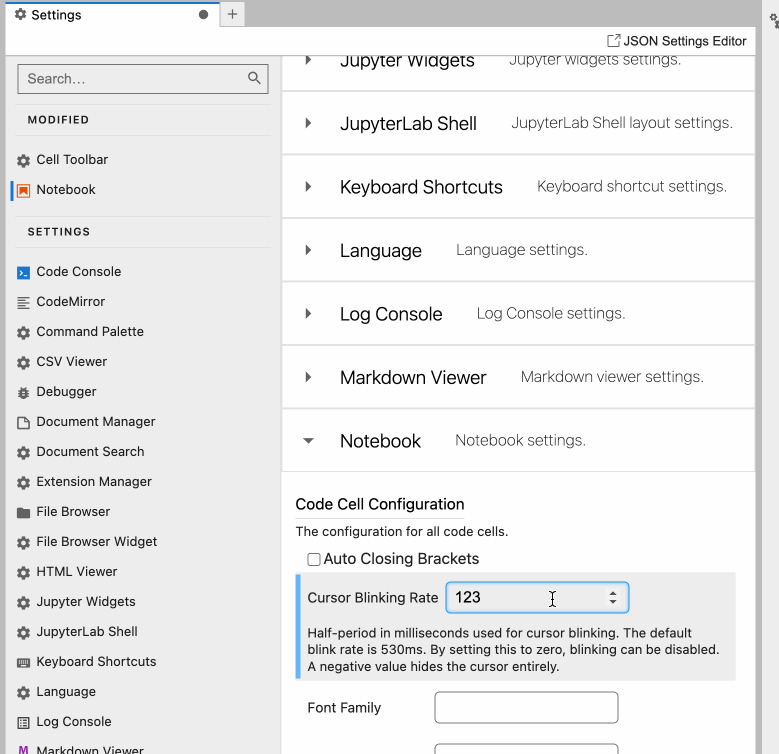Open Jupyter Widgets settings in sidebar
The height and width of the screenshot is (754, 779).
[x=85, y=602]
